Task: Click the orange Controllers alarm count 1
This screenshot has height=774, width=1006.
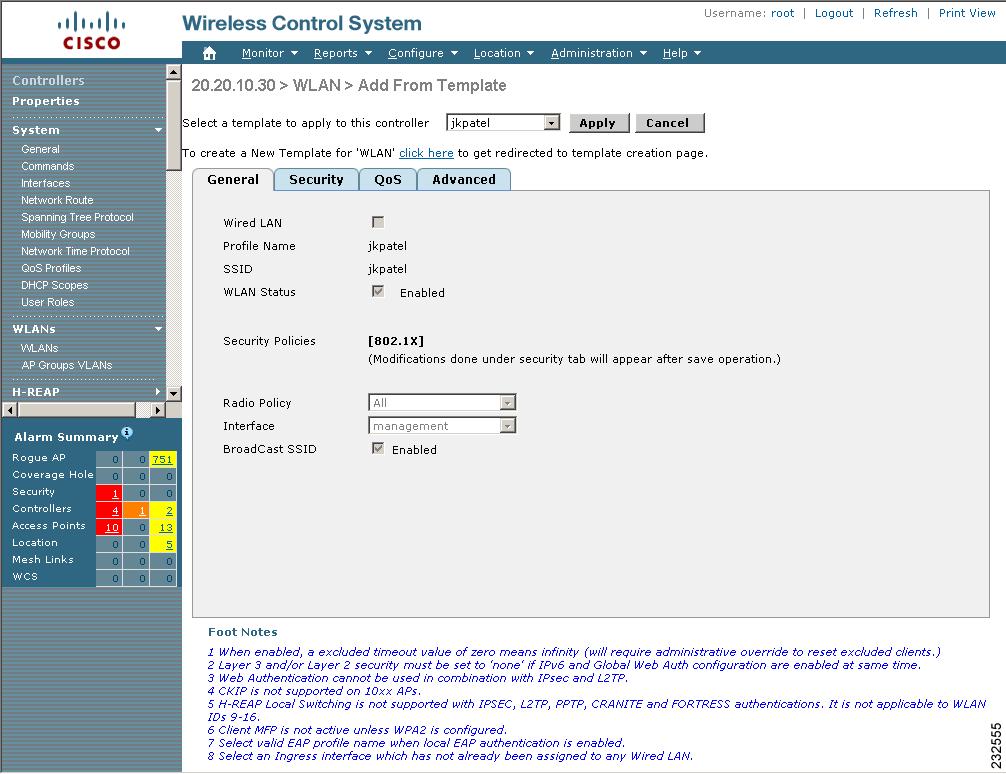Action: (136, 510)
